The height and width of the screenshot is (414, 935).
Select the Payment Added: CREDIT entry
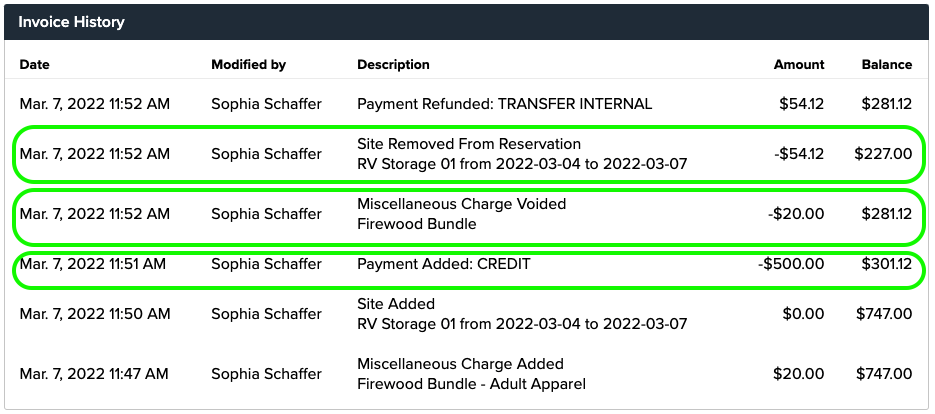[443, 264]
